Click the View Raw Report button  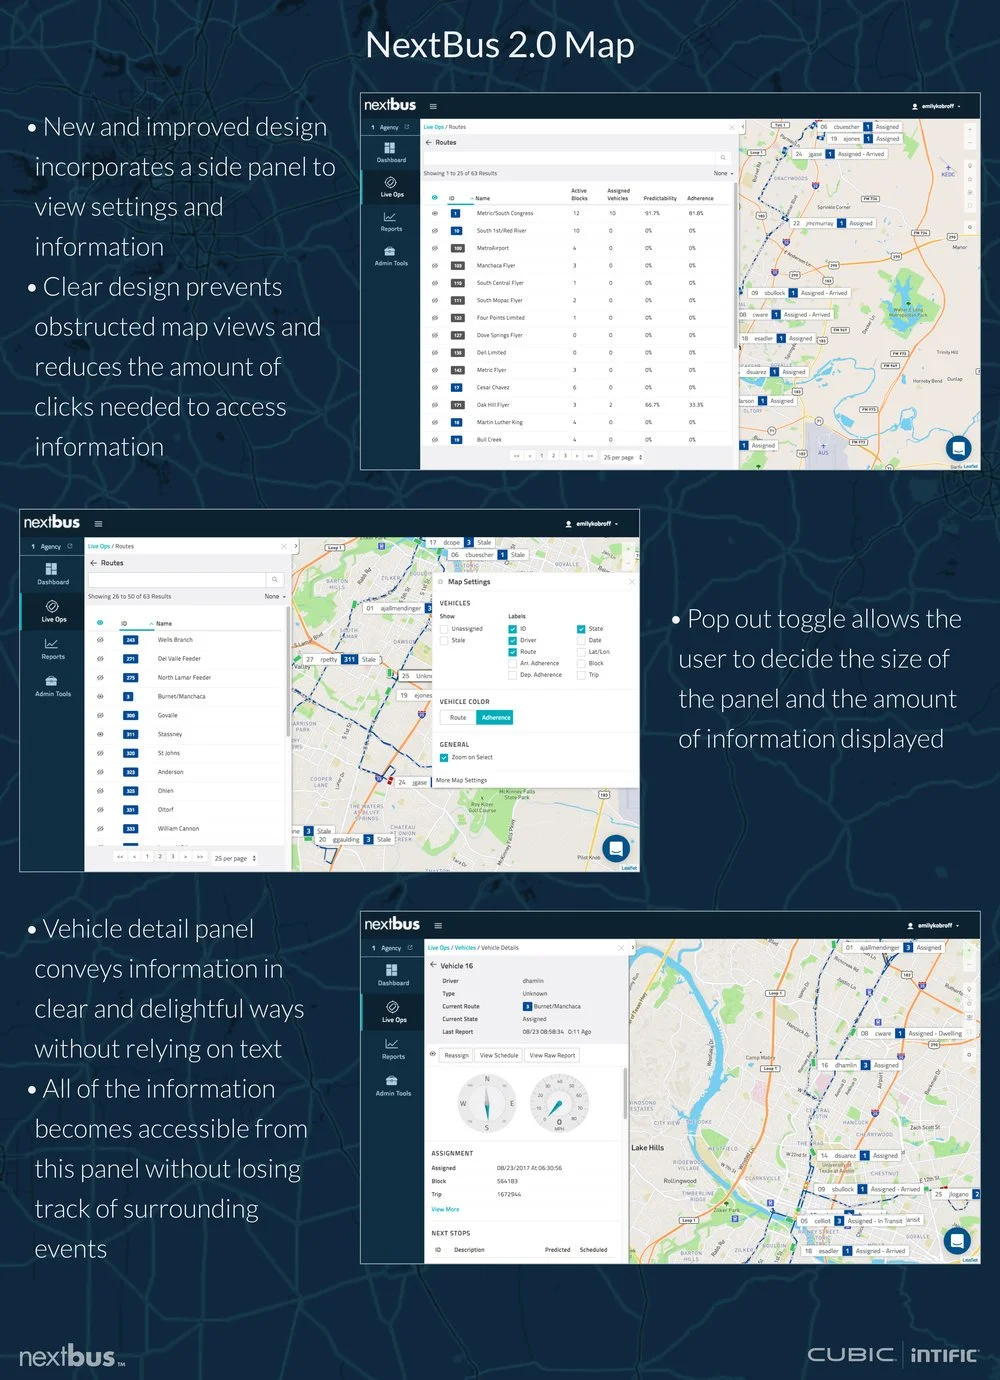(x=552, y=1055)
